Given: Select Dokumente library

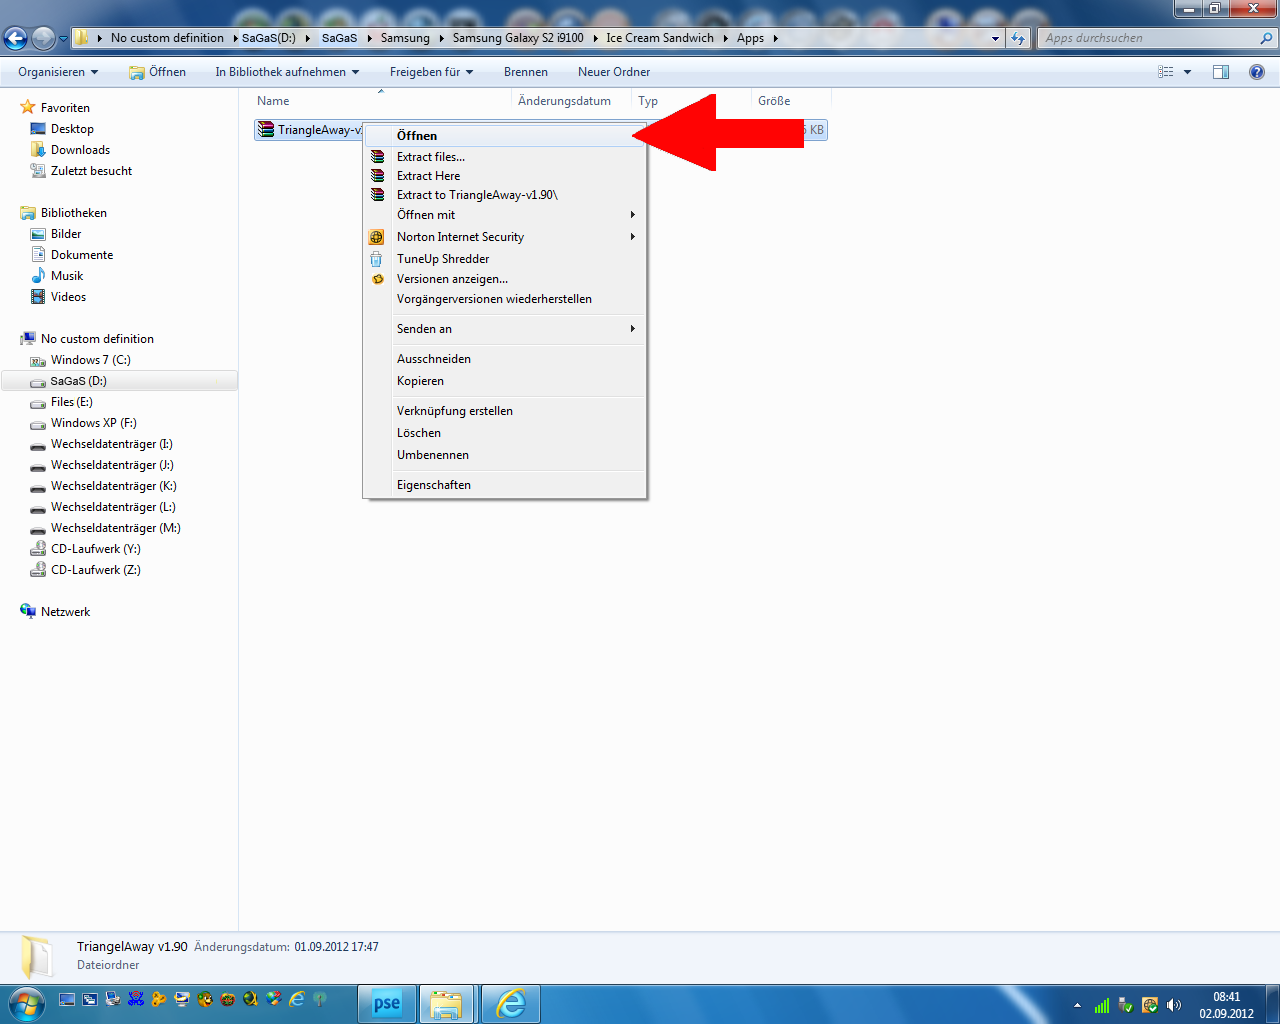Looking at the screenshot, I should coord(82,255).
